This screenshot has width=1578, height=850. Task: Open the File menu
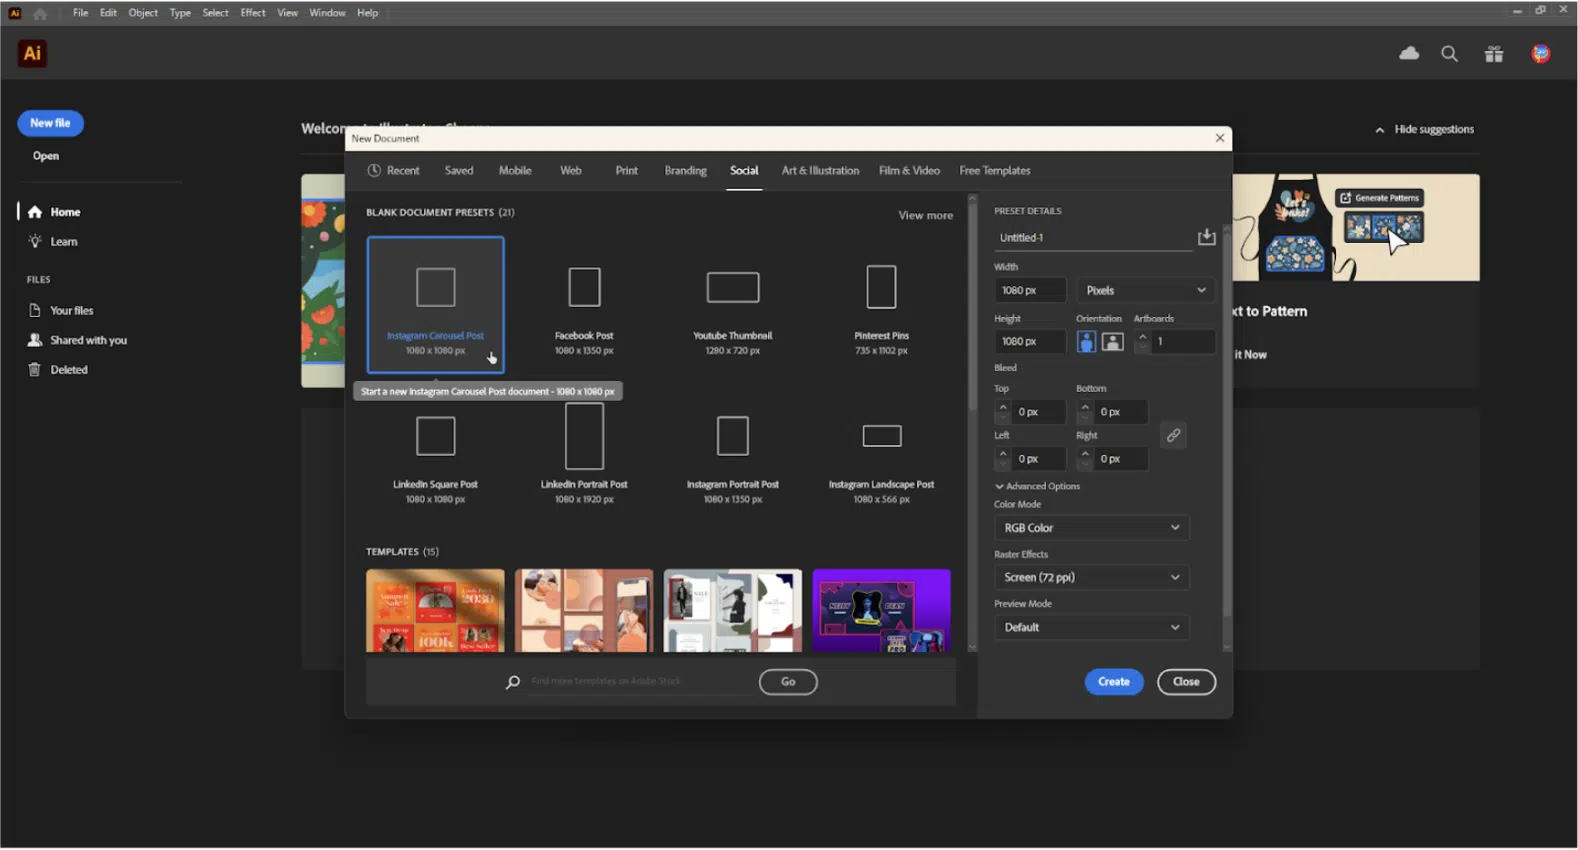click(80, 13)
